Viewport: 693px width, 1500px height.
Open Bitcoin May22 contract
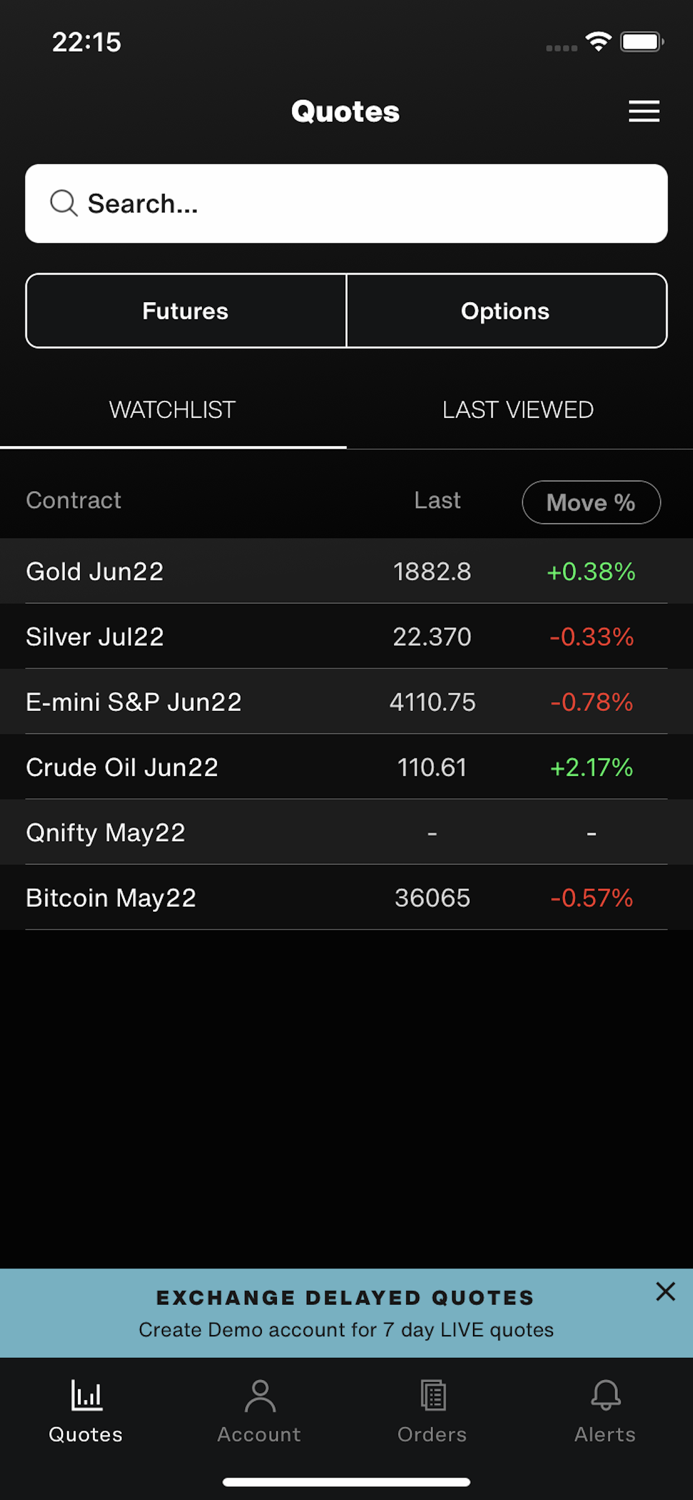point(111,898)
